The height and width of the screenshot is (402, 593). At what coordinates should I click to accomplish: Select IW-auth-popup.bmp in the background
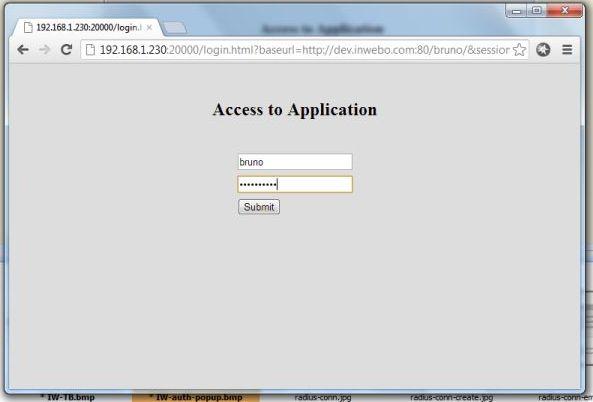click(x=196, y=397)
